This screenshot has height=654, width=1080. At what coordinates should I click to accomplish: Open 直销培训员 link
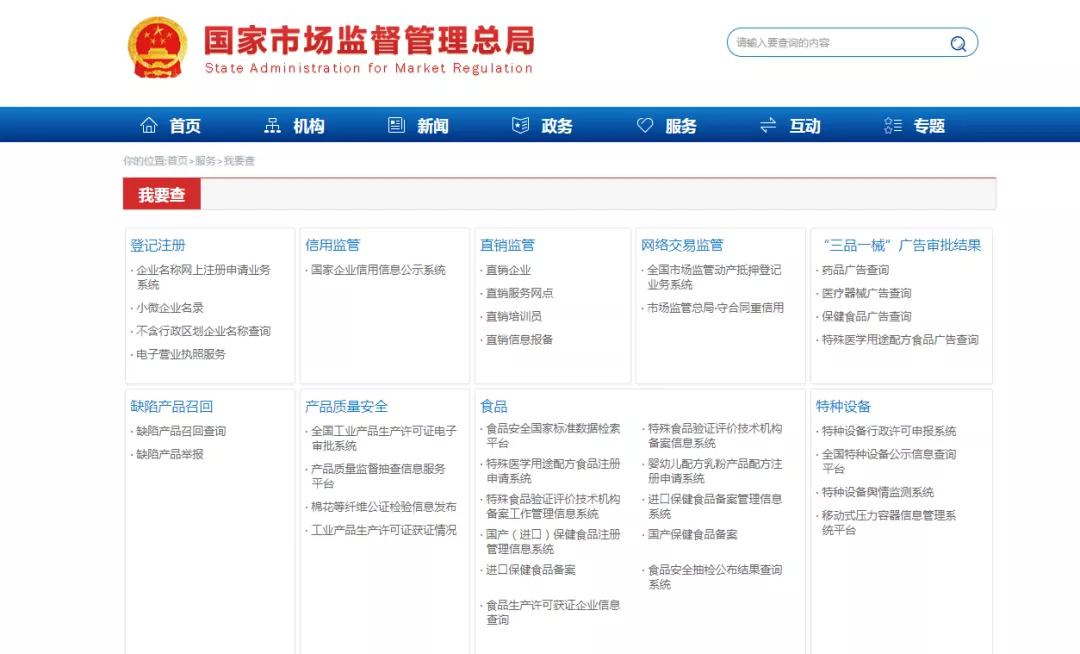514,317
